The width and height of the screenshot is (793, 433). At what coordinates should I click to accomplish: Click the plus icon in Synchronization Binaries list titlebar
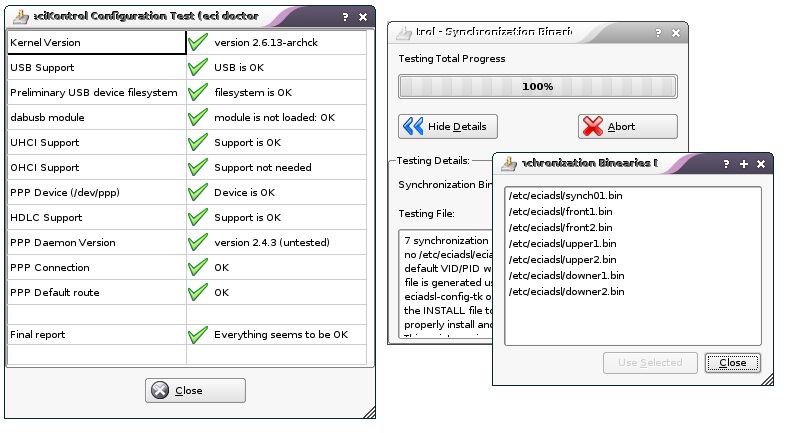pyautogui.click(x=744, y=164)
